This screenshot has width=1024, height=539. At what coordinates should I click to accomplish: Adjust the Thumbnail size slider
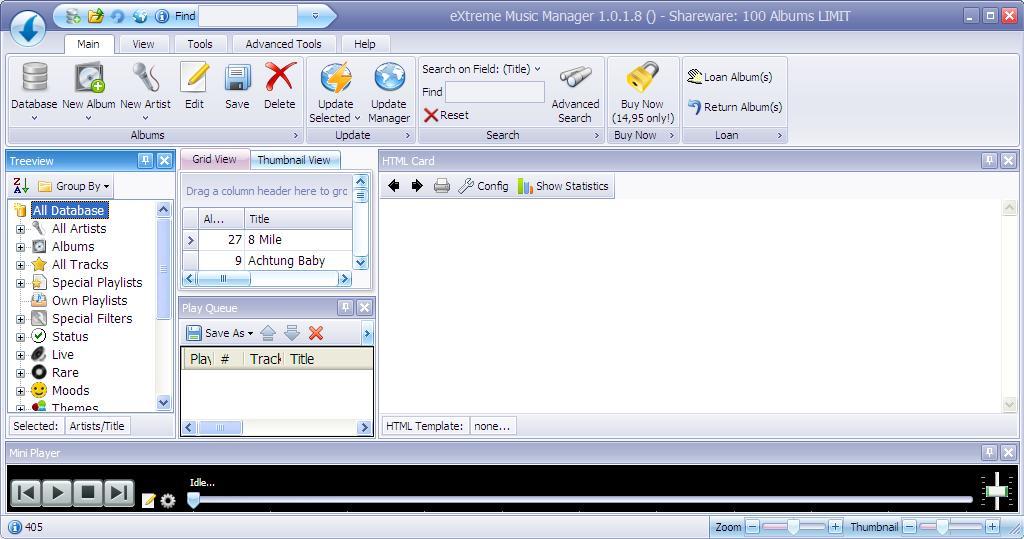tap(951, 527)
